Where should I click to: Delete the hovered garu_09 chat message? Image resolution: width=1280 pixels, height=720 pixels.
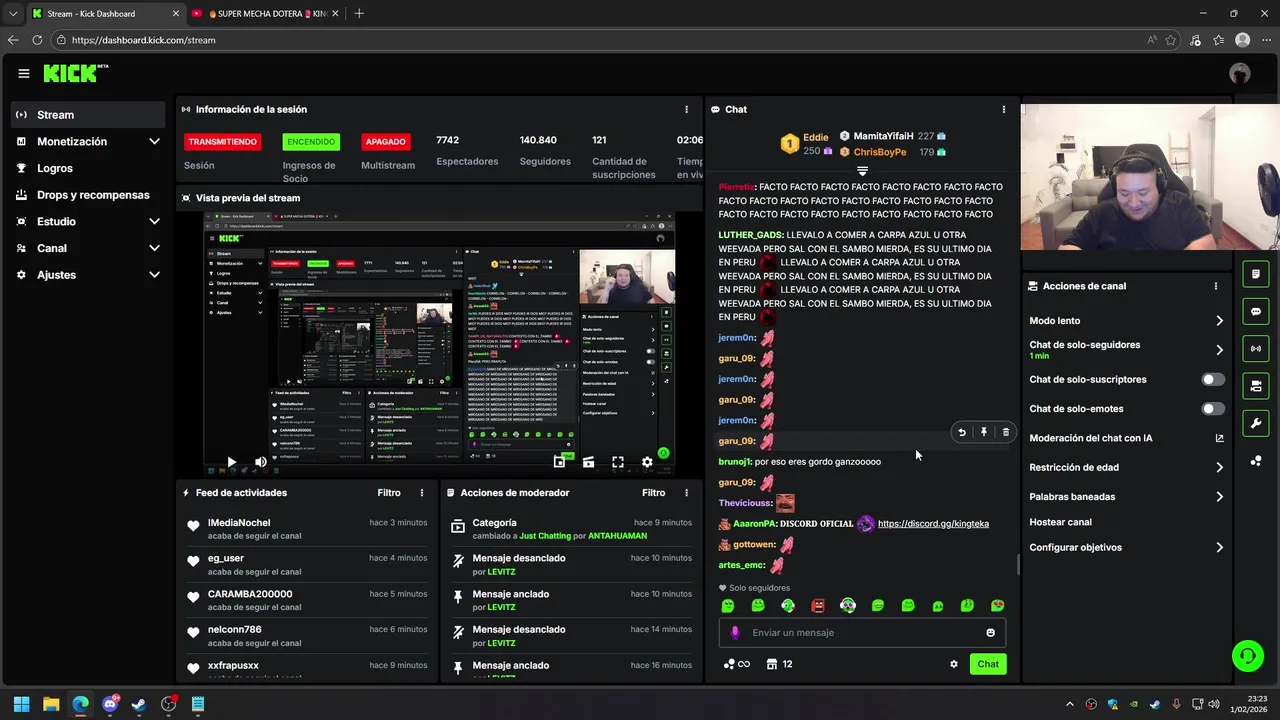1006,432
